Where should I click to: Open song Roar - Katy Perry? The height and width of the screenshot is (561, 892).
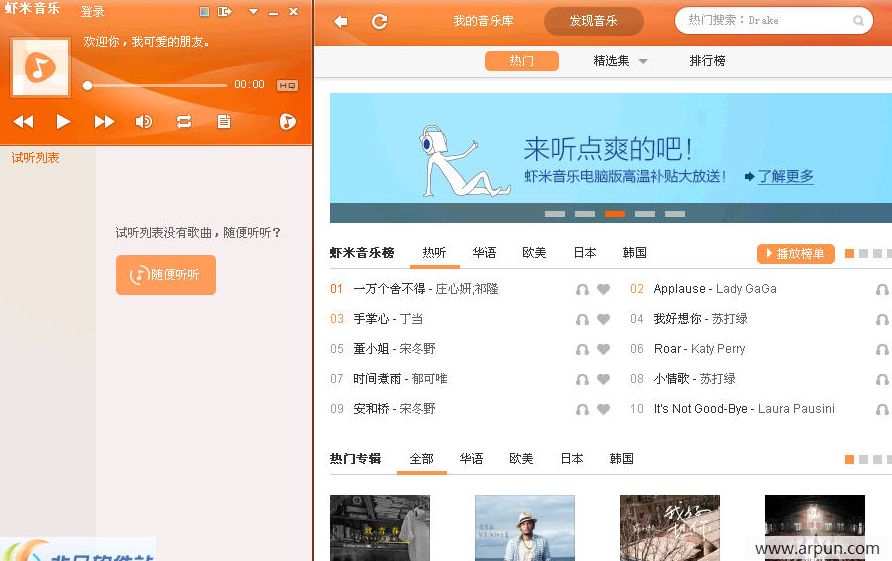(699, 349)
